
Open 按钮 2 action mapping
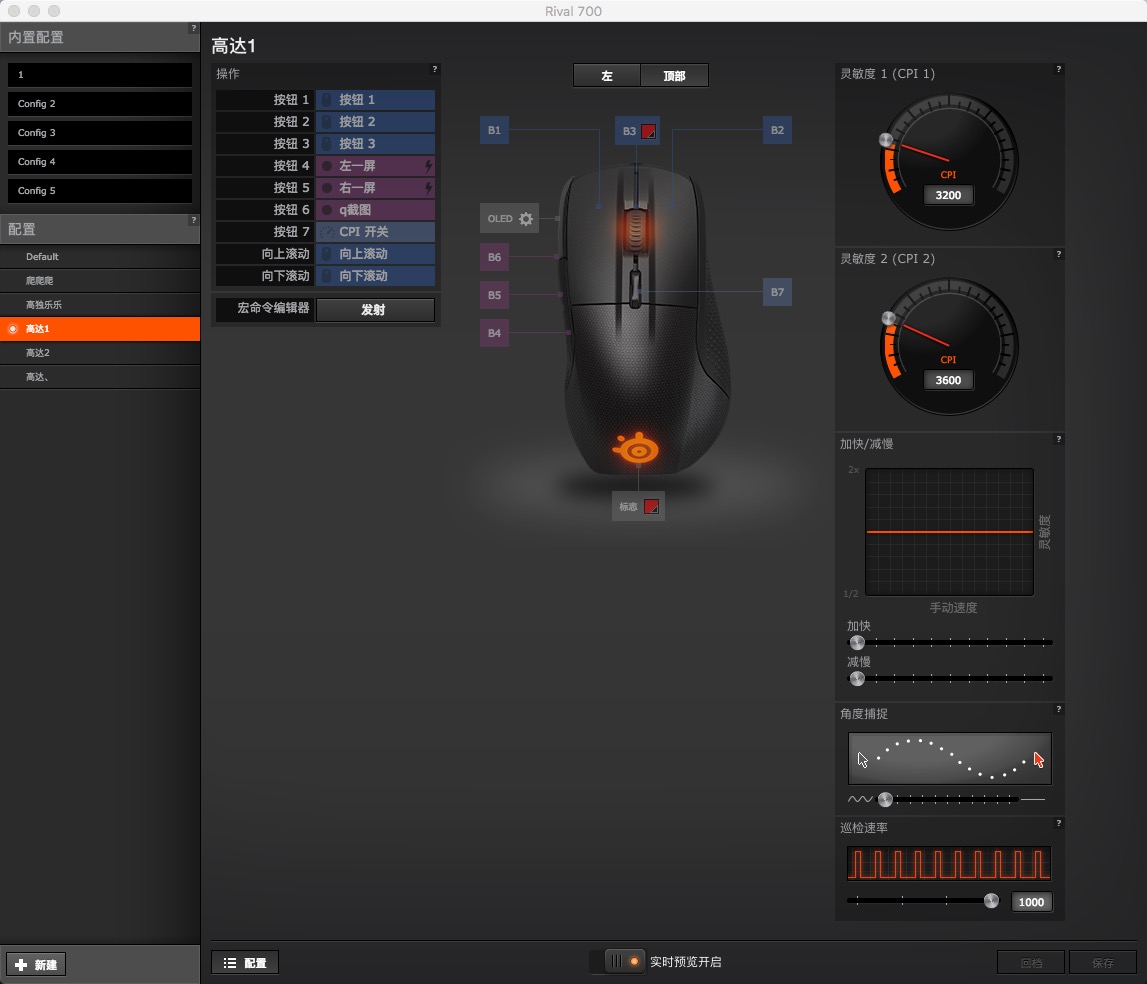(x=375, y=121)
